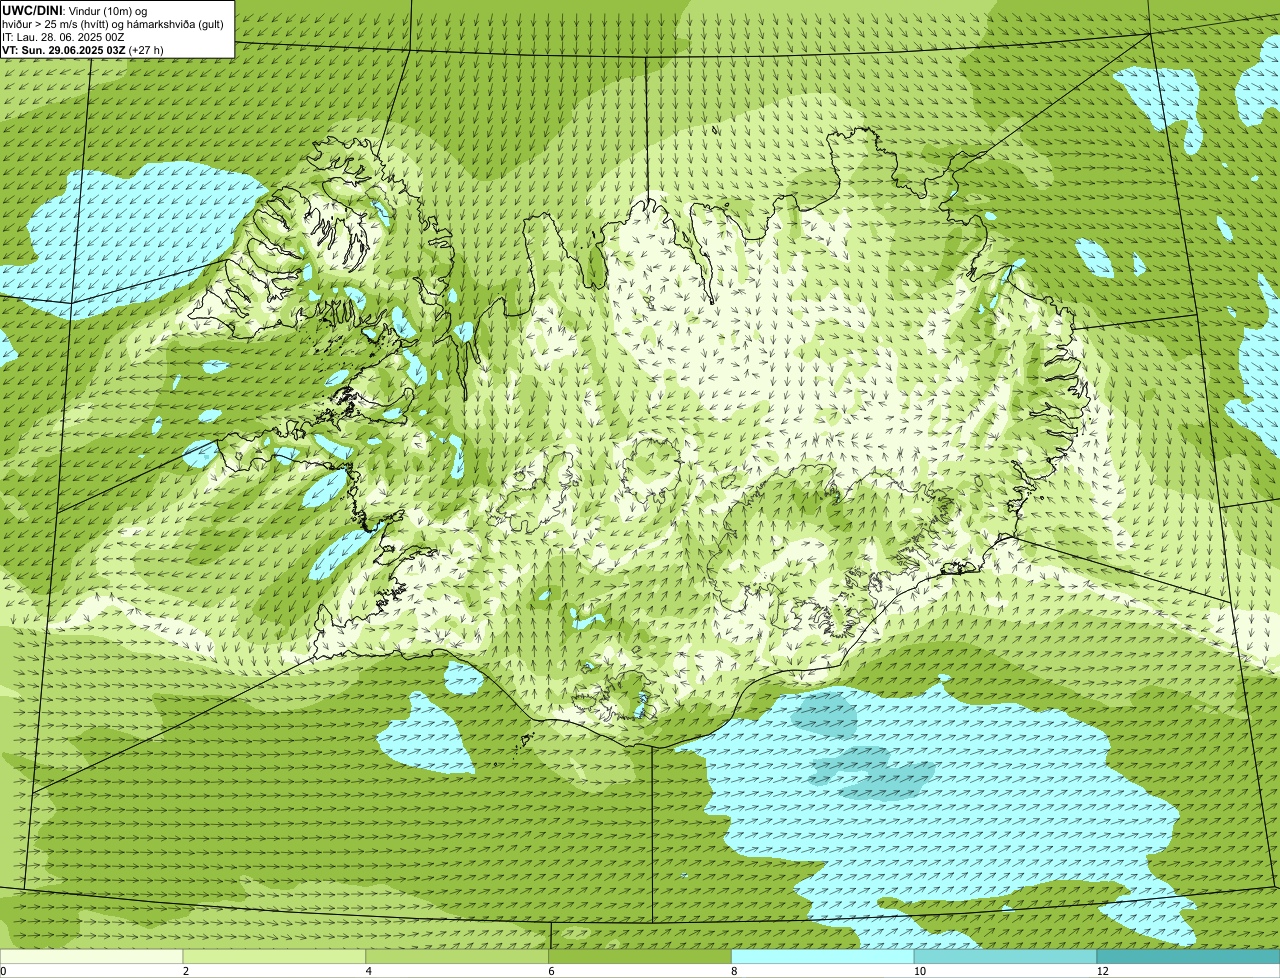Click the '8' label on the color scale

[x=734, y=971]
